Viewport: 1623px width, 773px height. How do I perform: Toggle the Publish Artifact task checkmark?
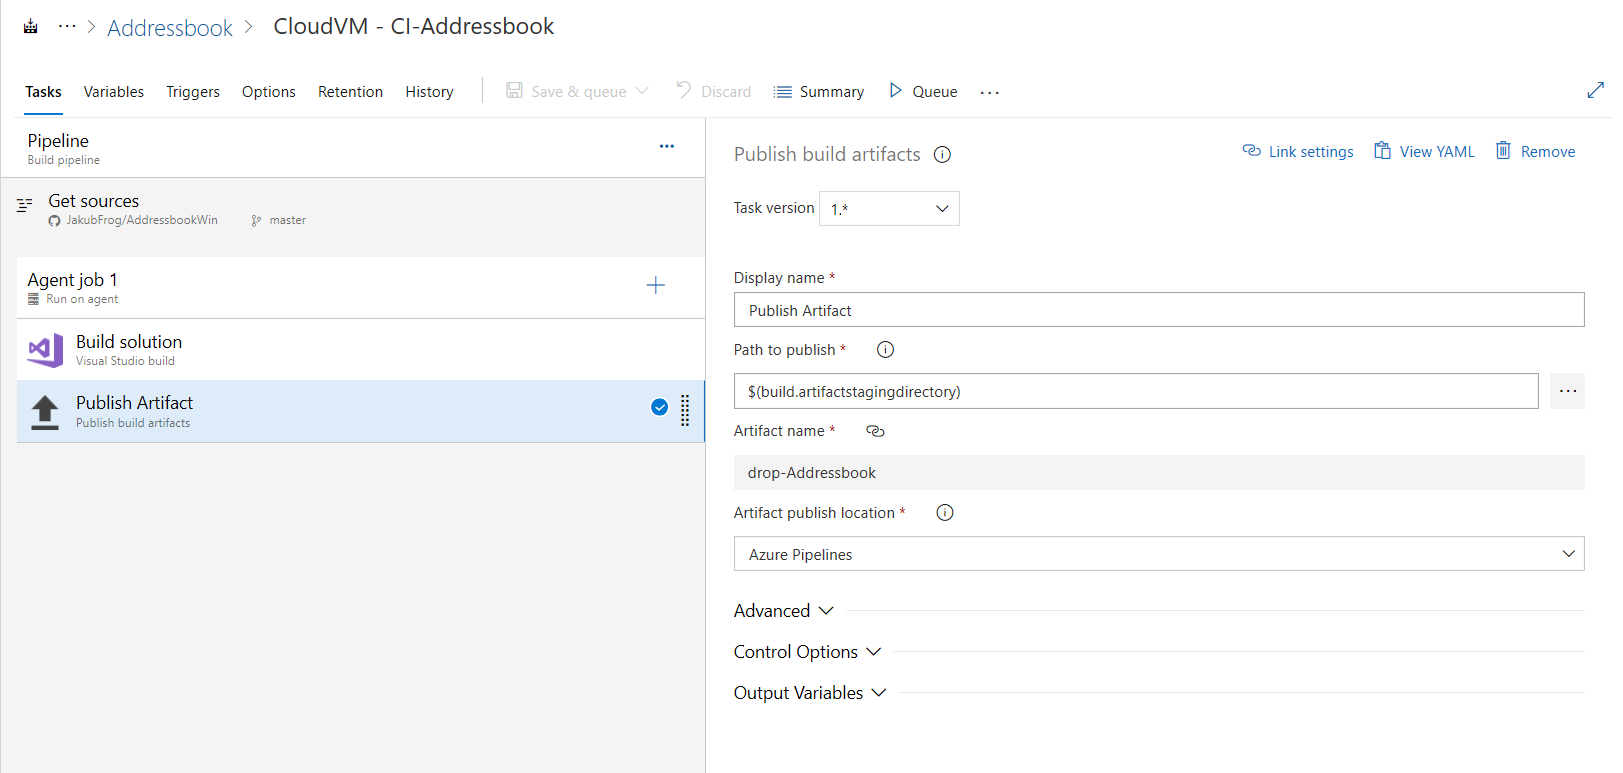[x=660, y=407]
